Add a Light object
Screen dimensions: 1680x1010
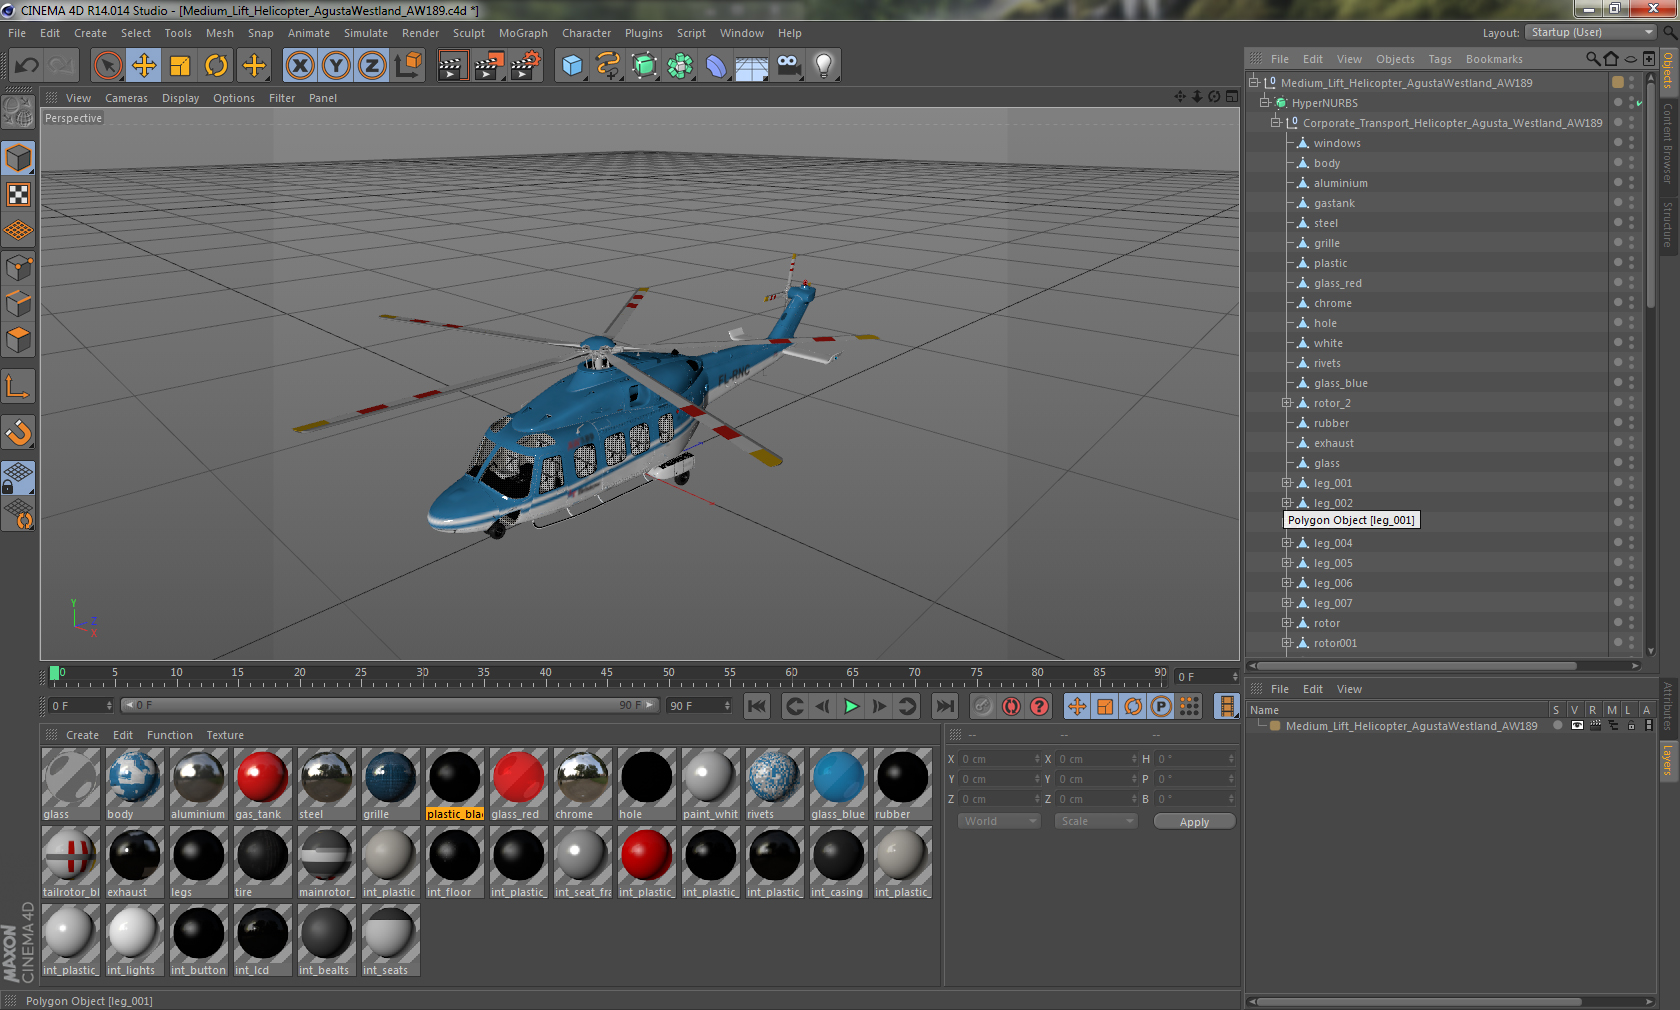click(824, 66)
